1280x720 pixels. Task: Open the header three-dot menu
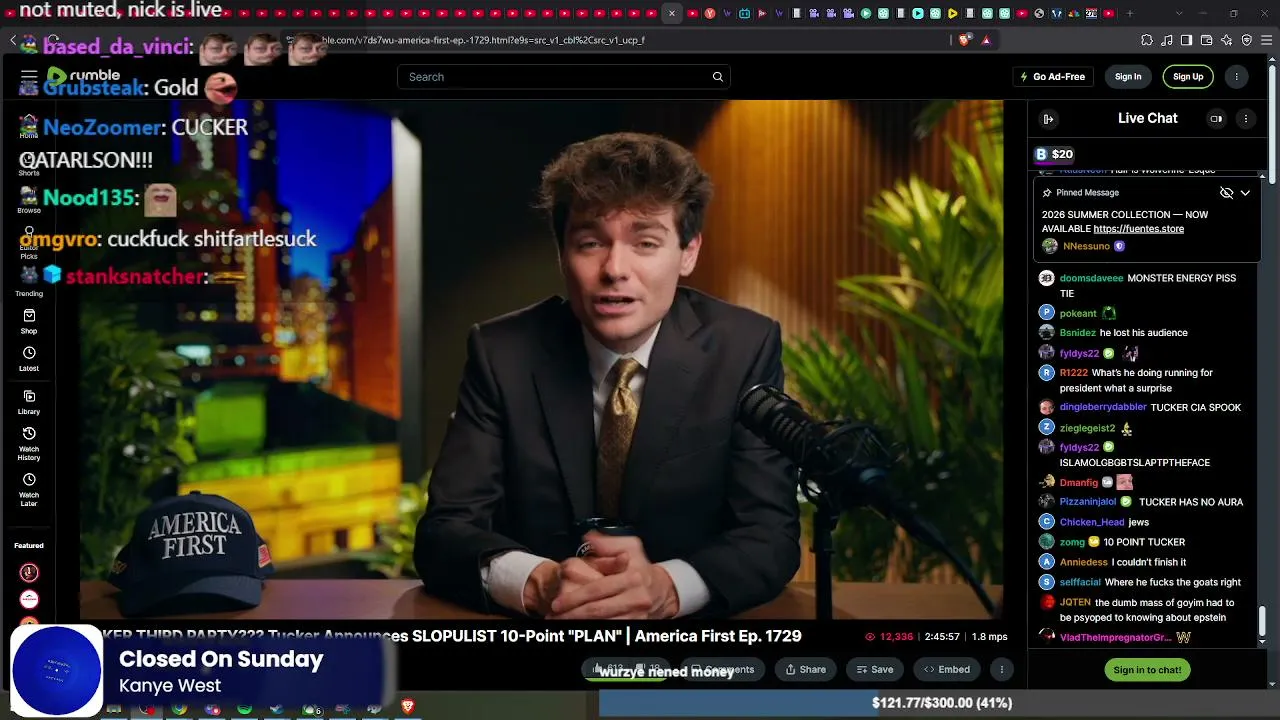(x=1237, y=77)
